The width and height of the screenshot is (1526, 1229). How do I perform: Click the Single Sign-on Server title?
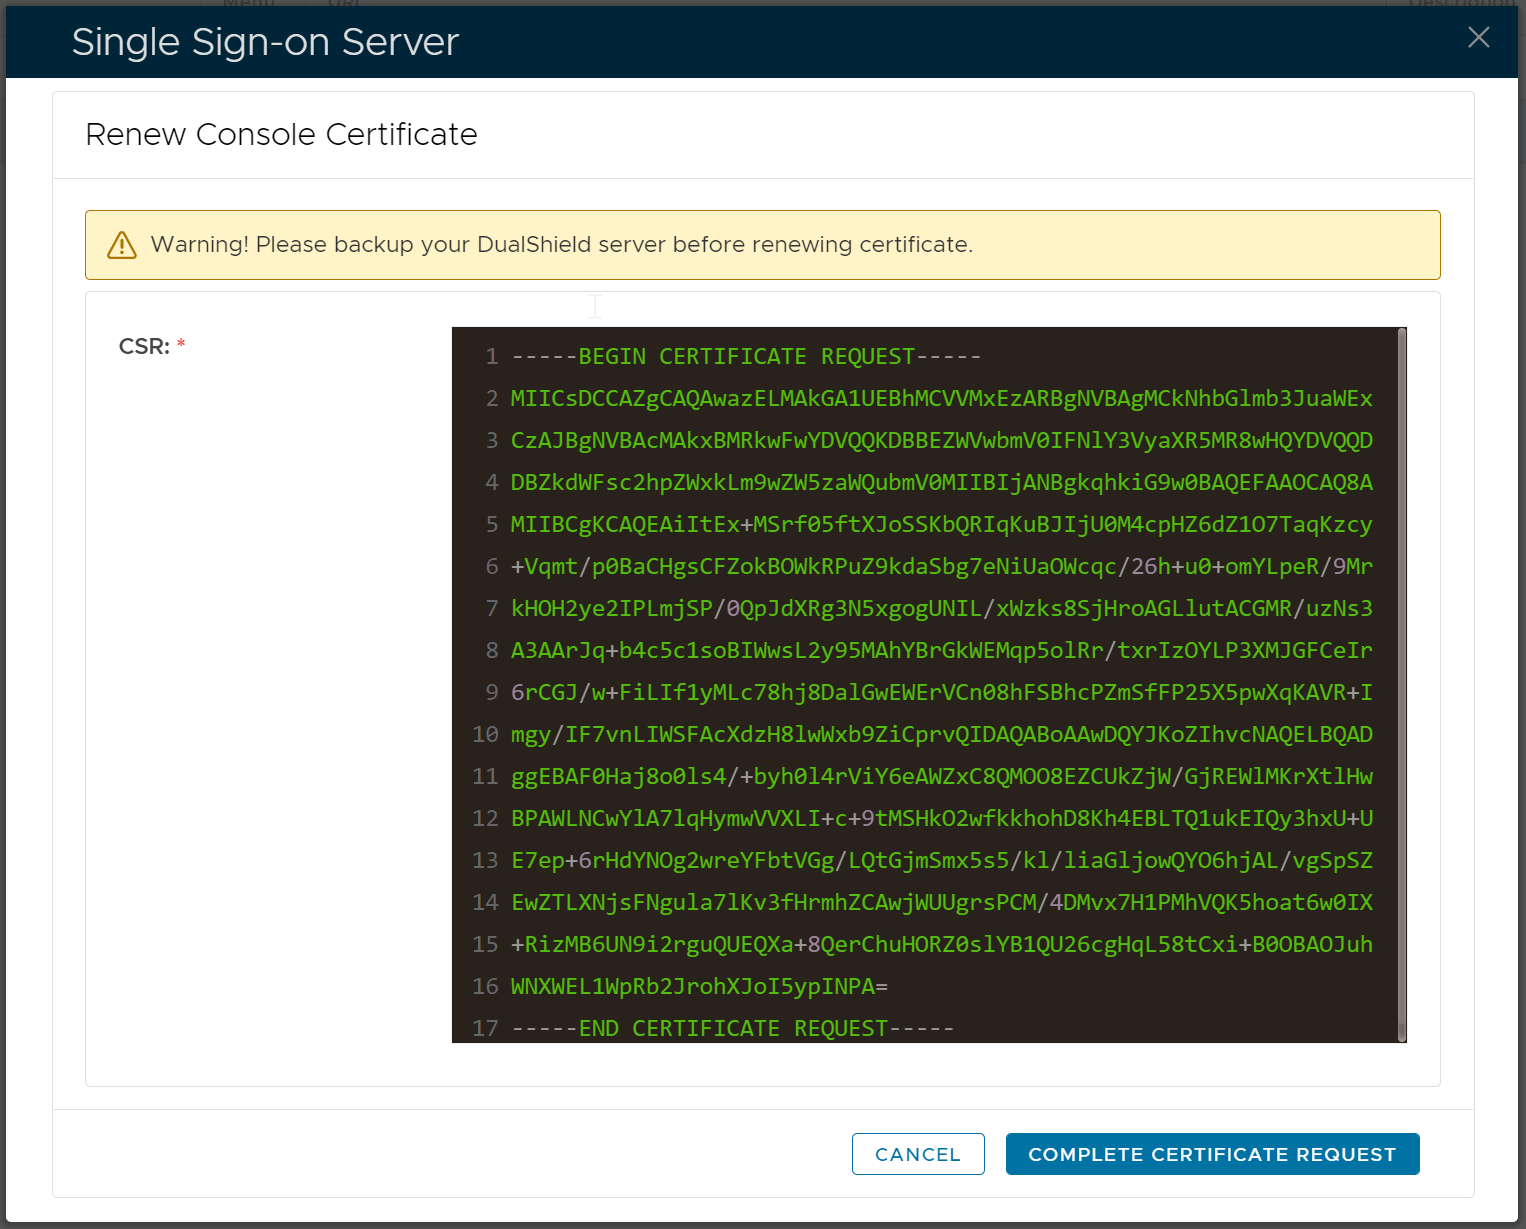(265, 42)
